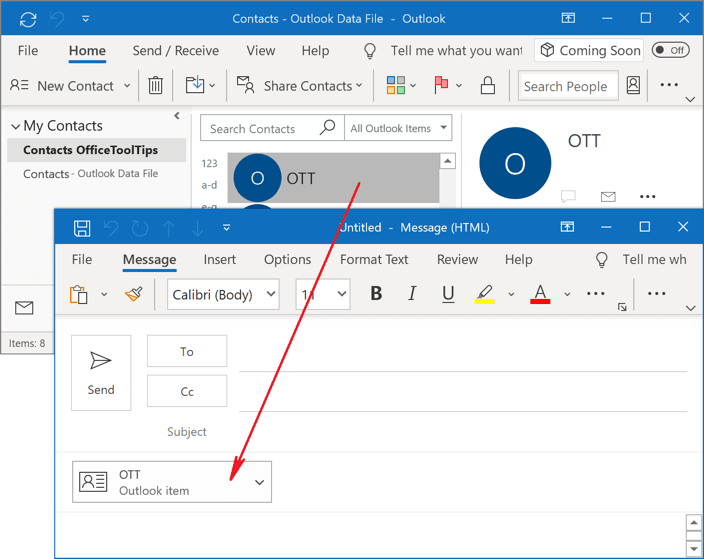Open All Outlook Items scope dropdown
The height and width of the screenshot is (559, 704).
click(x=398, y=128)
